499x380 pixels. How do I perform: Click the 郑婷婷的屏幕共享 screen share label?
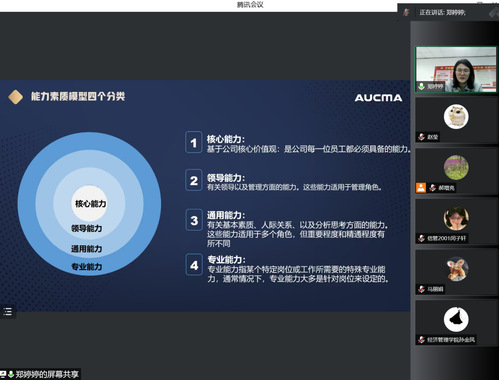coord(47,374)
